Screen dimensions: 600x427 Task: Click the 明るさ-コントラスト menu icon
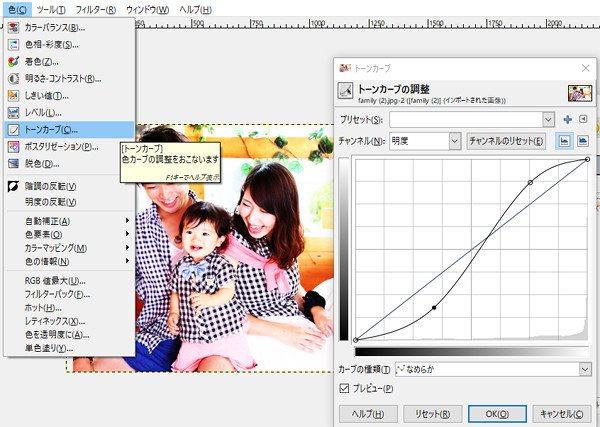pos(14,78)
